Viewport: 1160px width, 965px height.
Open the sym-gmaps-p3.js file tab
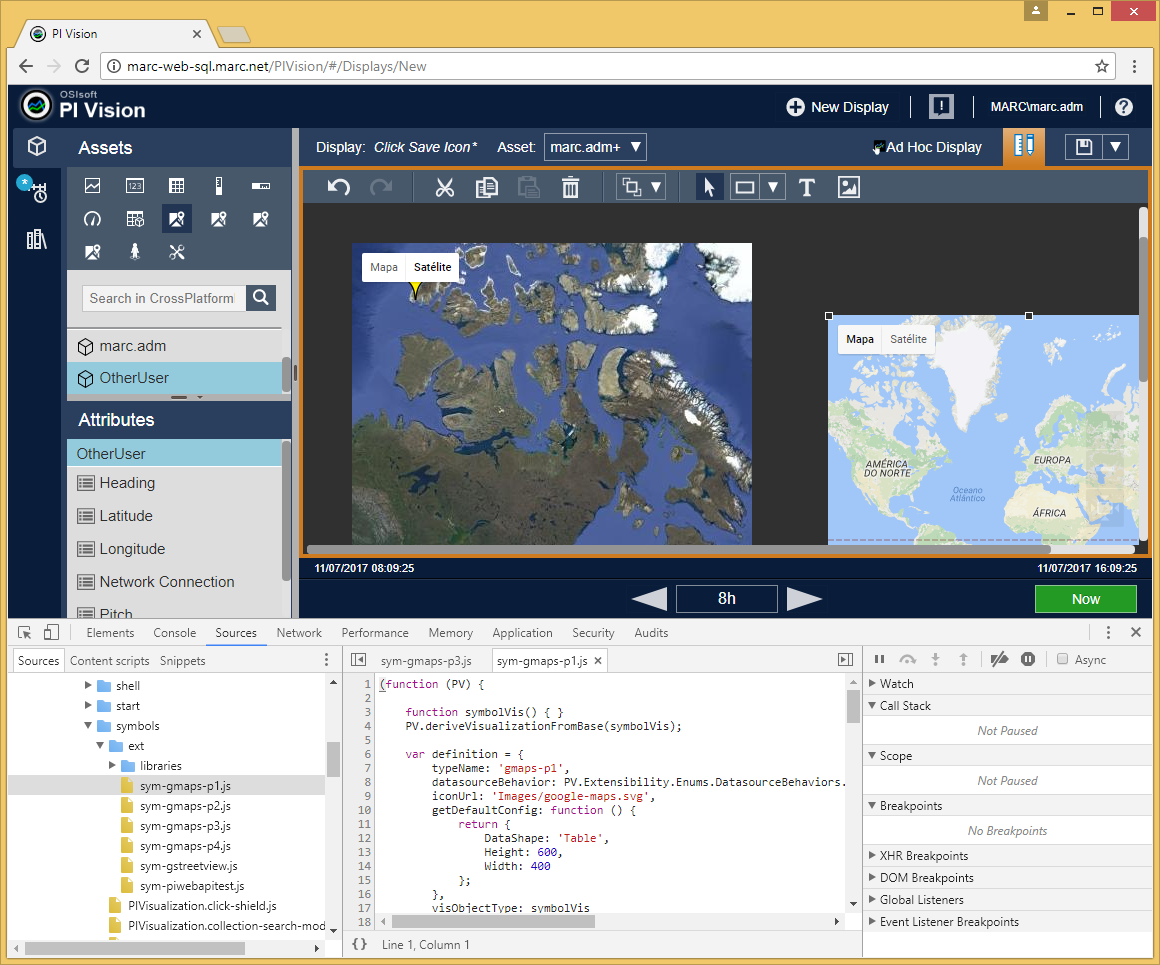426,660
